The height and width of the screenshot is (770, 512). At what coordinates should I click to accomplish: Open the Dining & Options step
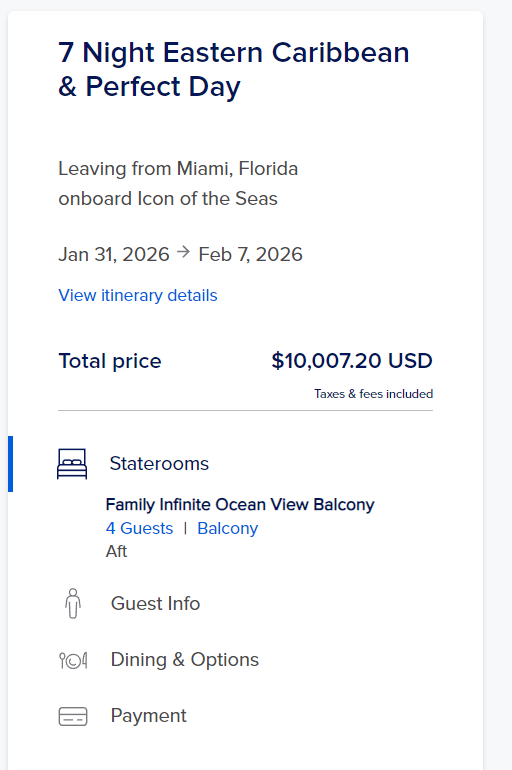point(185,660)
